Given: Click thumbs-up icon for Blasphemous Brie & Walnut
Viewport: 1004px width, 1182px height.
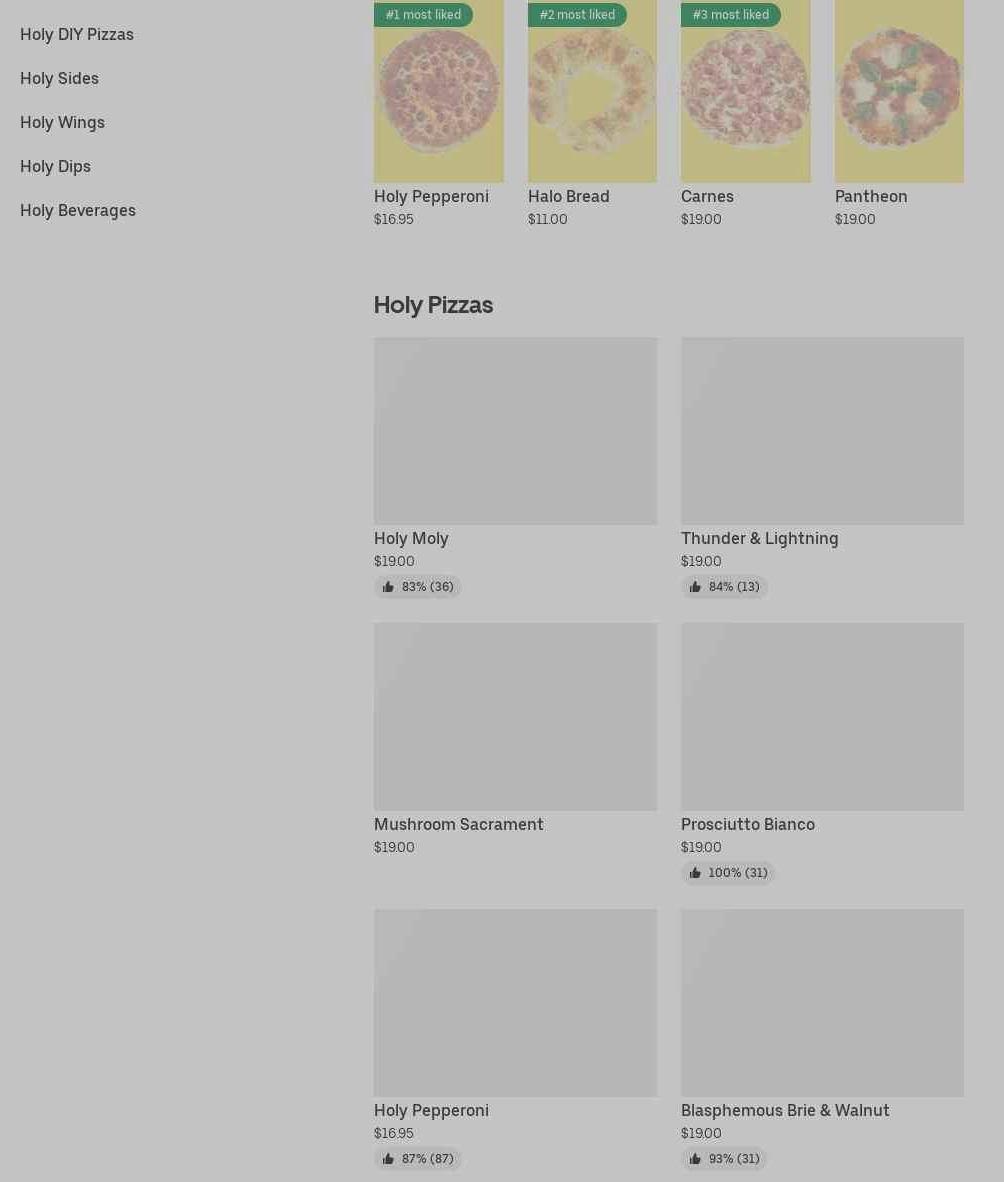Looking at the screenshot, I should pos(695,1159).
